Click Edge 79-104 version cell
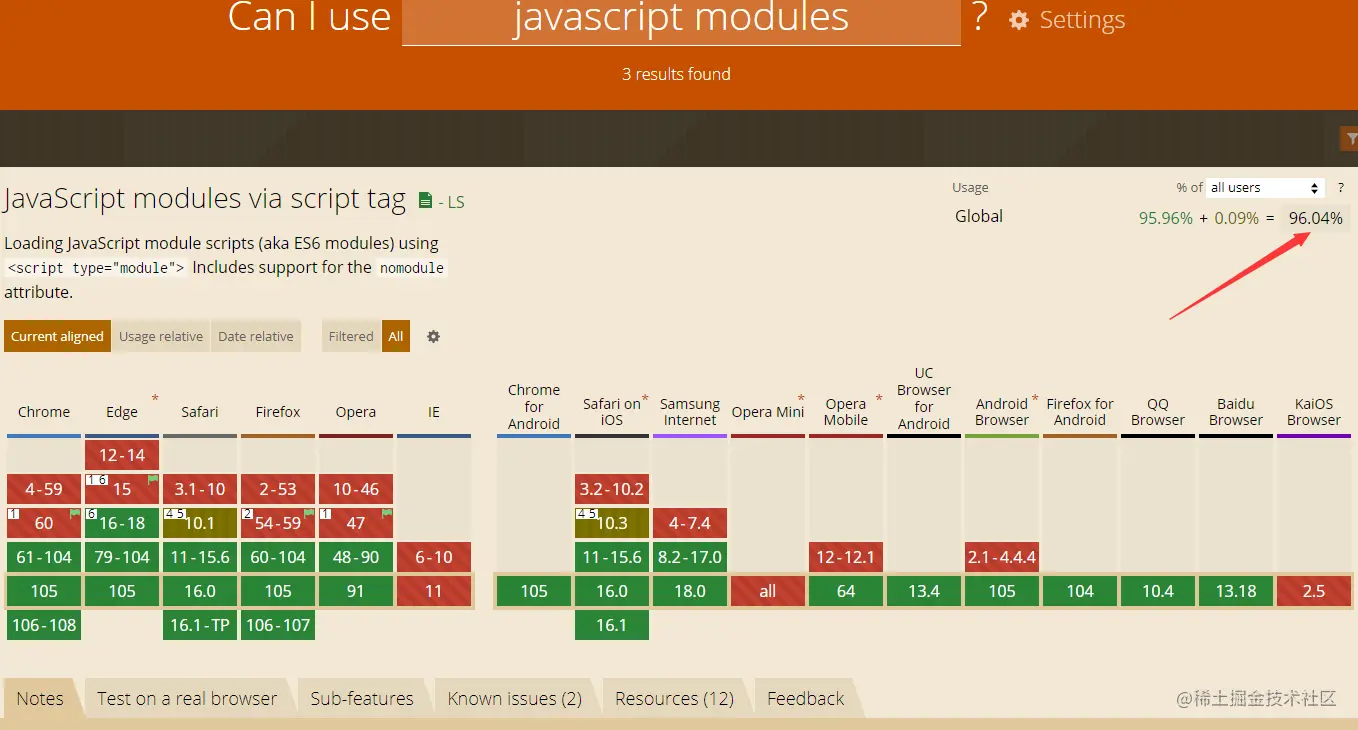Image resolution: width=1358 pixels, height=730 pixels. [x=122, y=557]
